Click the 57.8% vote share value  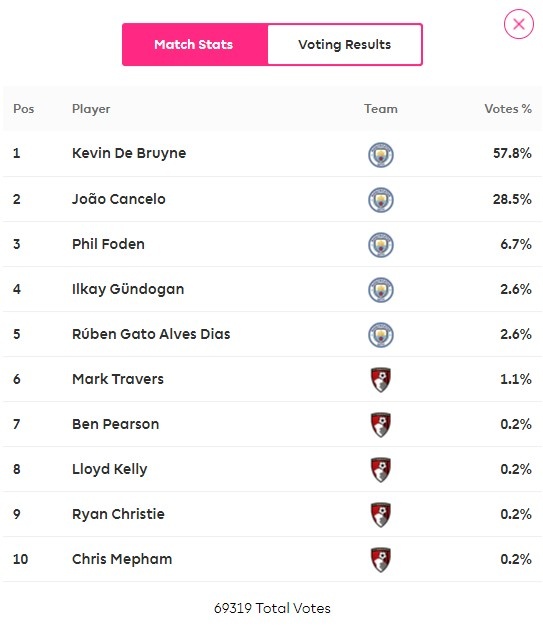pyautogui.click(x=512, y=153)
